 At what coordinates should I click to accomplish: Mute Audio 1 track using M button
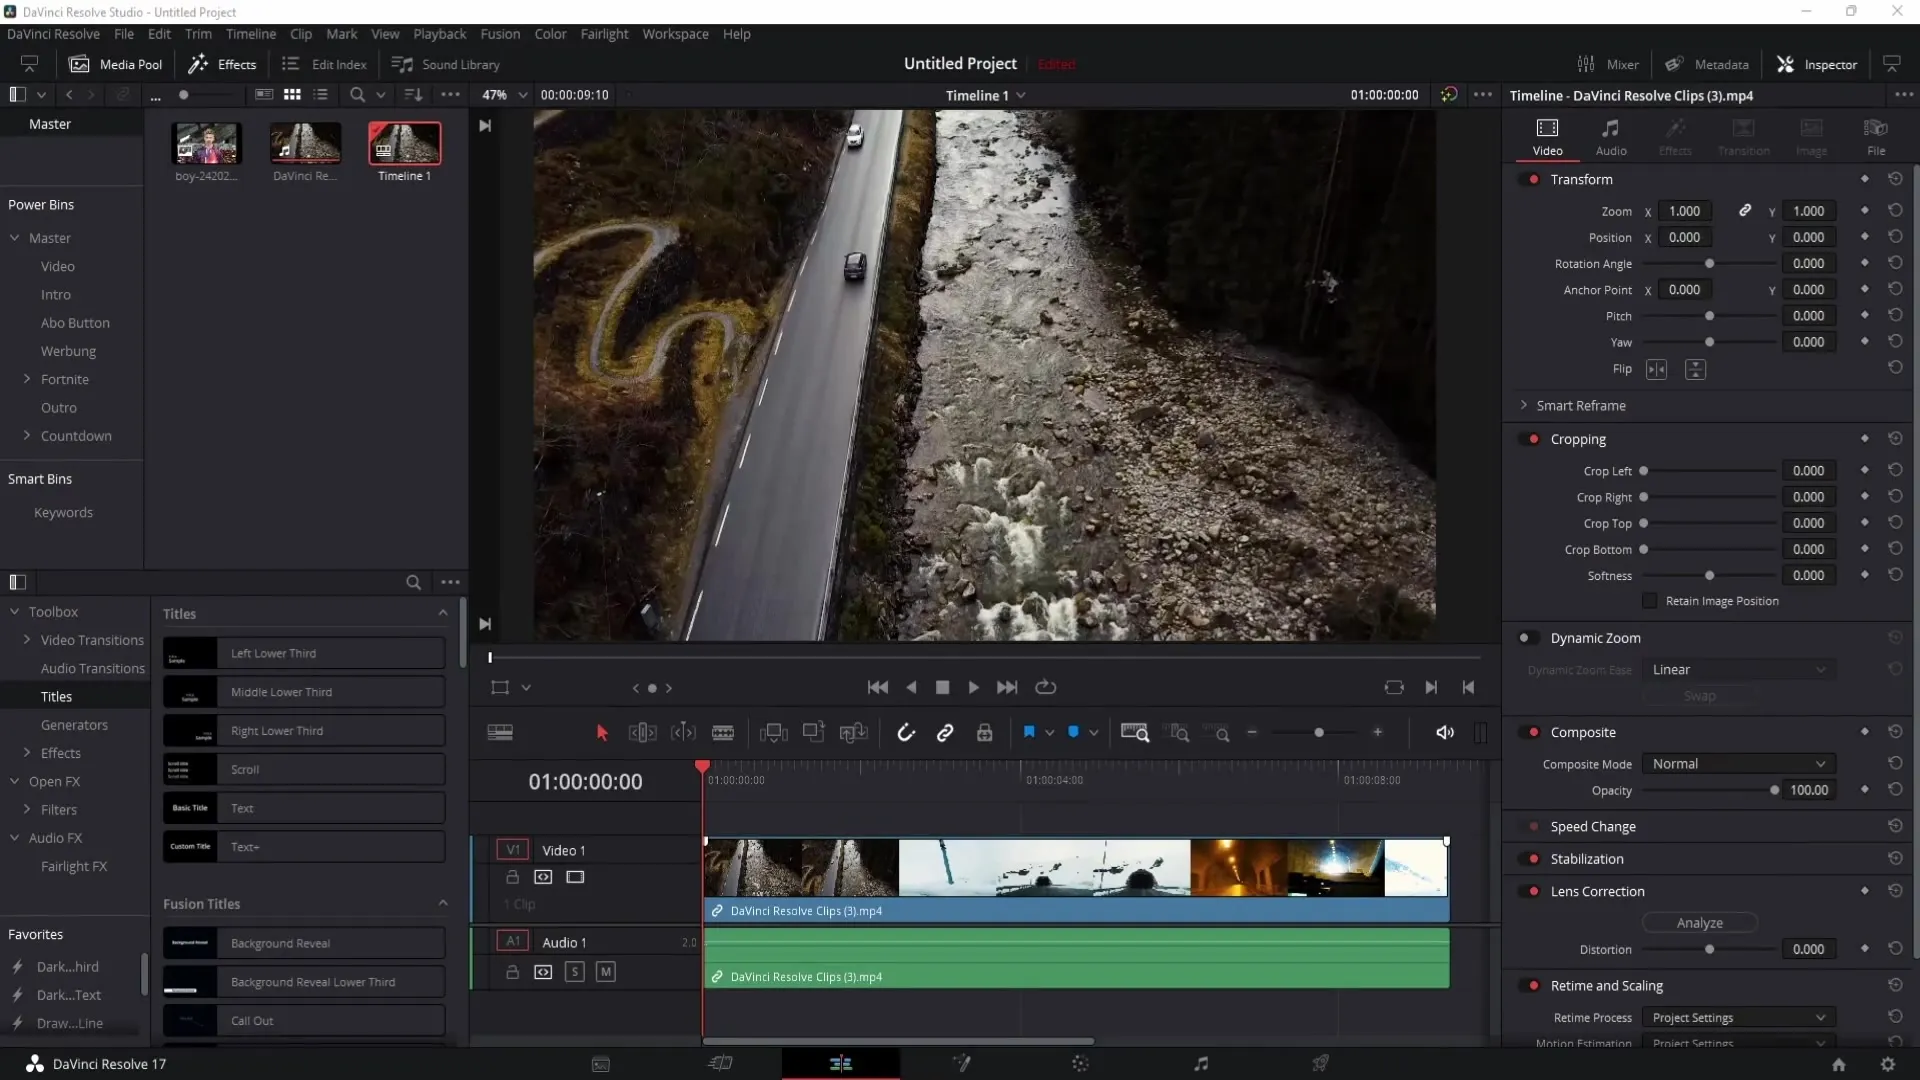[x=605, y=972]
